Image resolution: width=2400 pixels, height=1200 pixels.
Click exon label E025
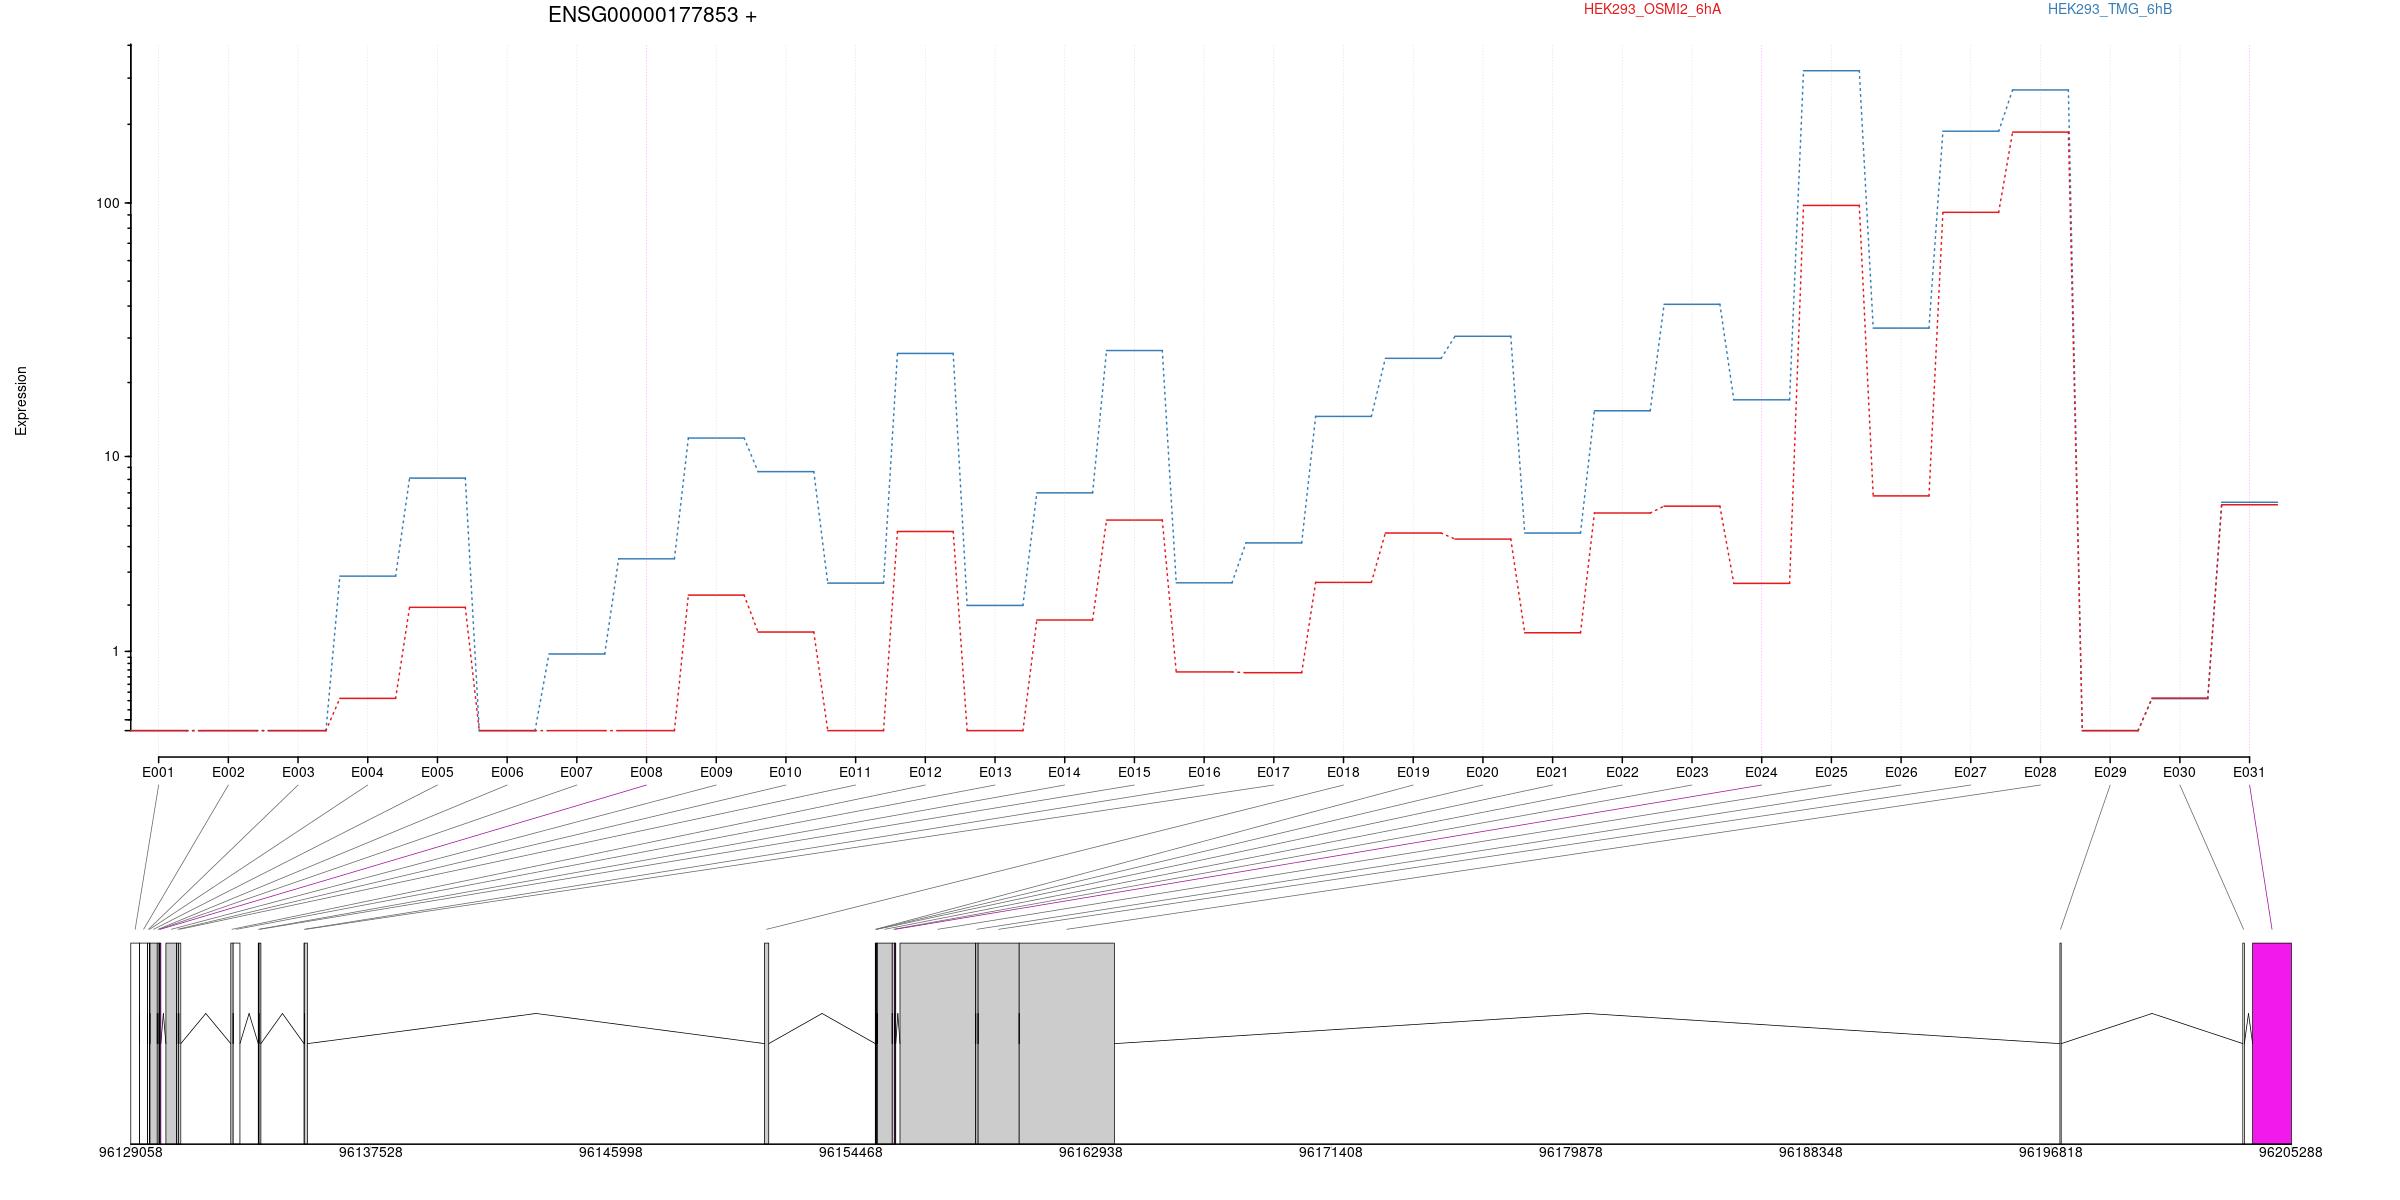pyautogui.click(x=1831, y=772)
